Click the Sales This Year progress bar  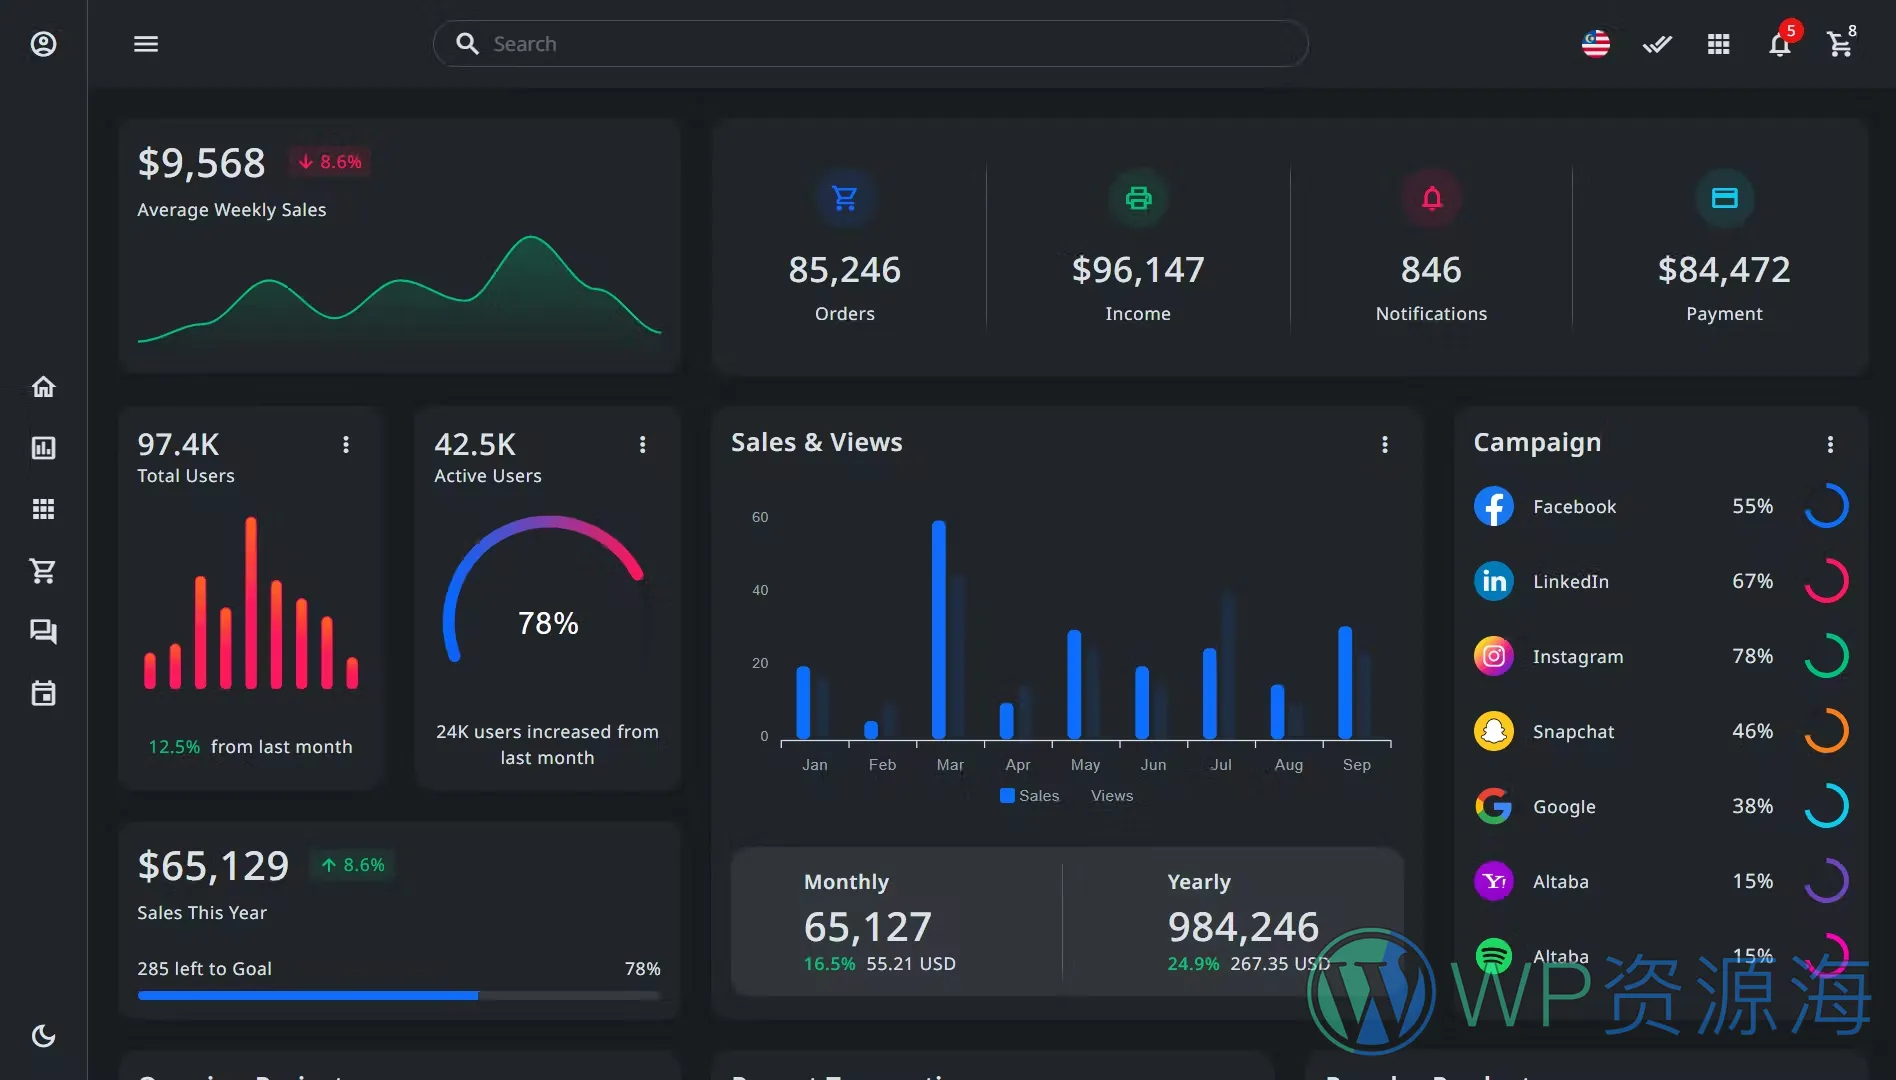(399, 995)
